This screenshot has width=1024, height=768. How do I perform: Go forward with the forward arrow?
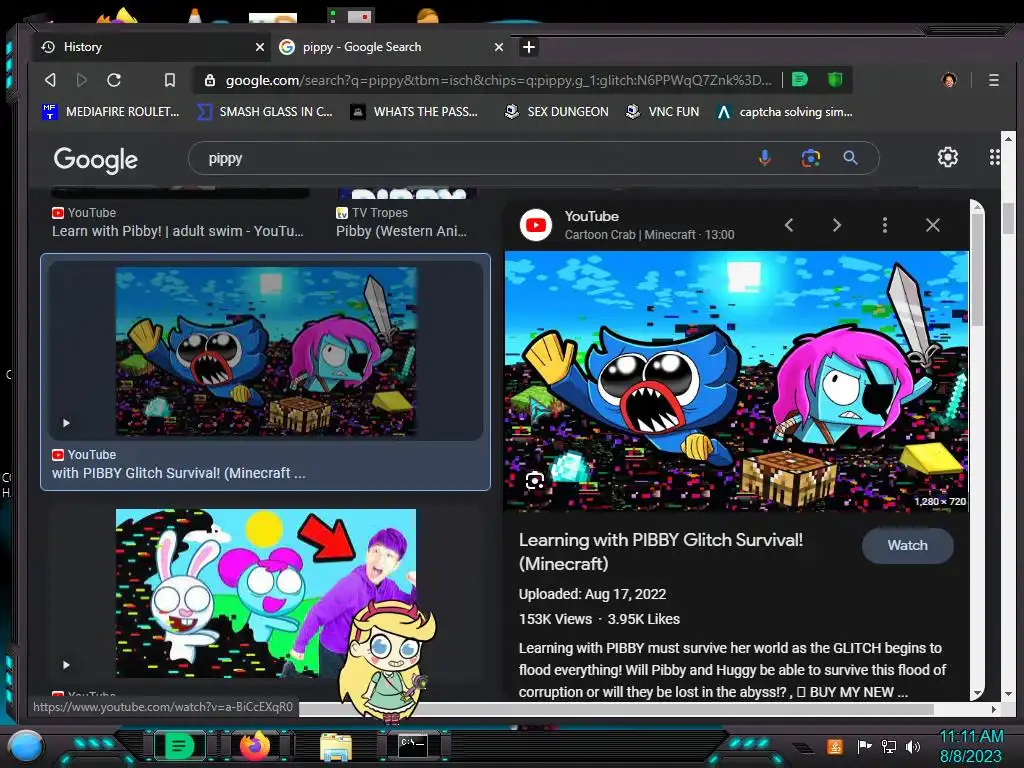82,80
